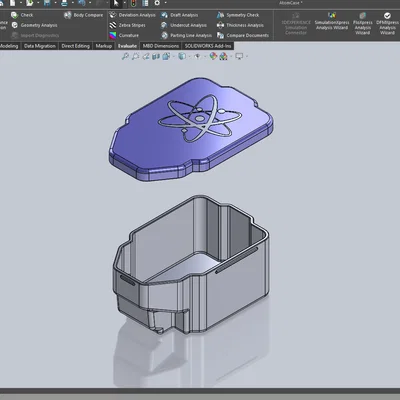This screenshot has height=400, width=400.
Task: Run Symmetry Check
Action: [x=238, y=15]
